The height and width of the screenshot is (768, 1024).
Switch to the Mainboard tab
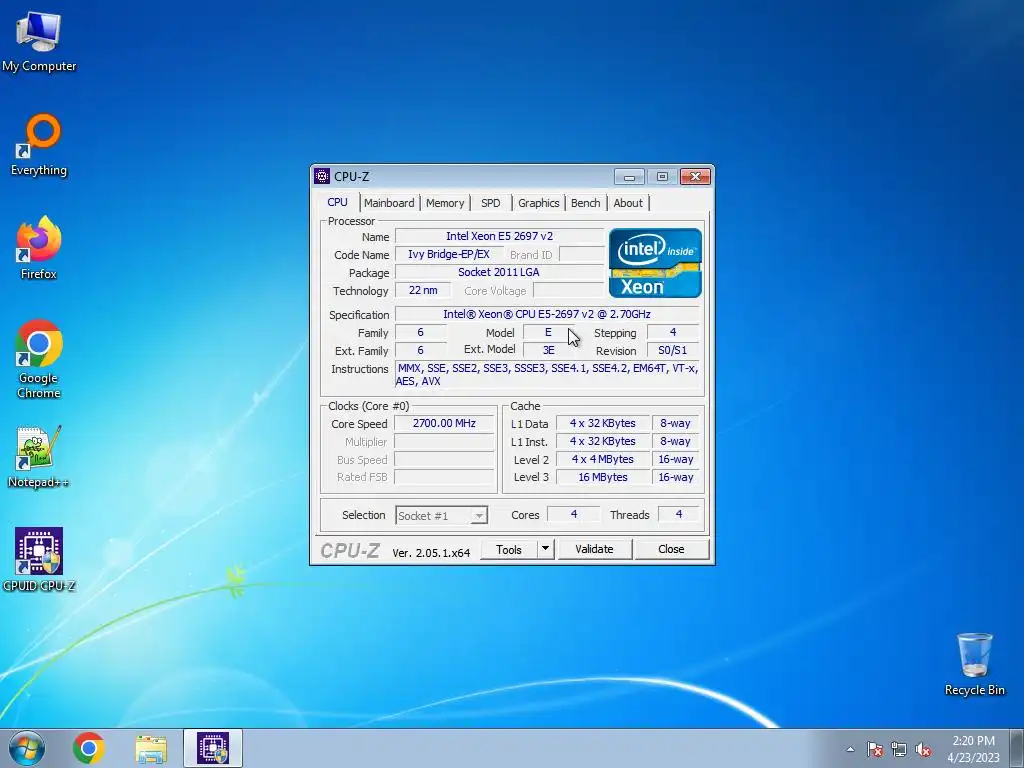[x=389, y=203]
